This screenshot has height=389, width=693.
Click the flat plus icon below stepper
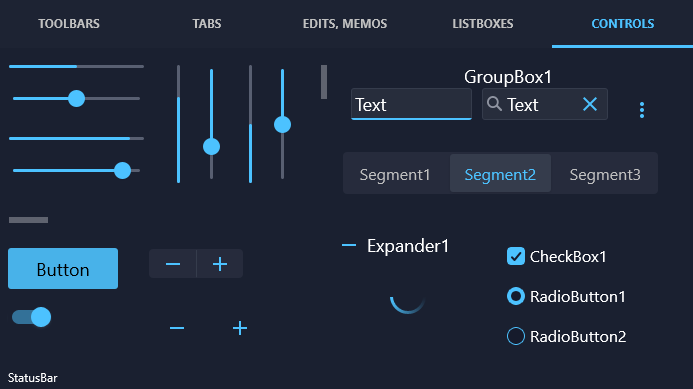(x=240, y=328)
